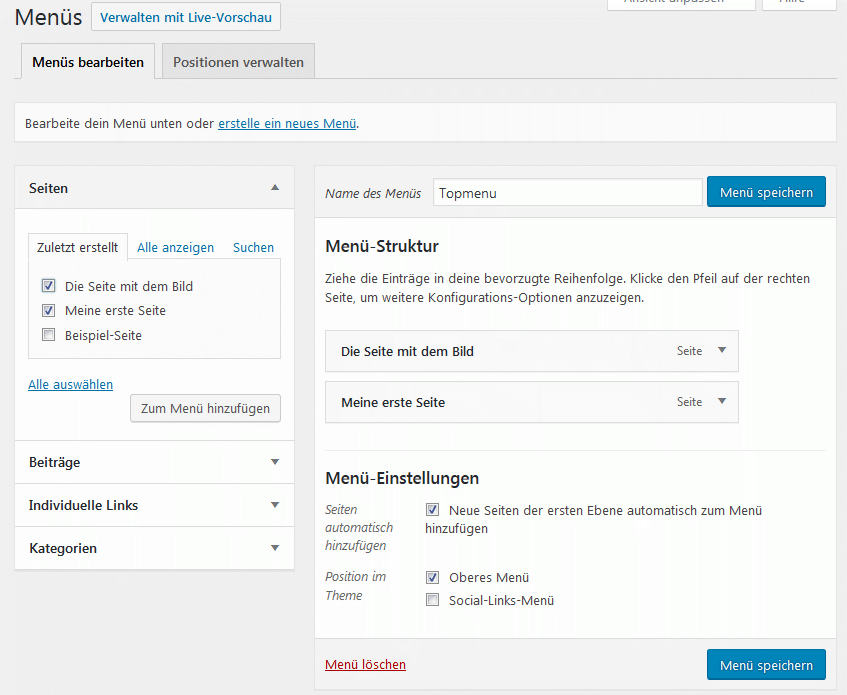Open options for Die Seite mit dem Bild menu item
The image size is (847, 695).
[x=722, y=351]
